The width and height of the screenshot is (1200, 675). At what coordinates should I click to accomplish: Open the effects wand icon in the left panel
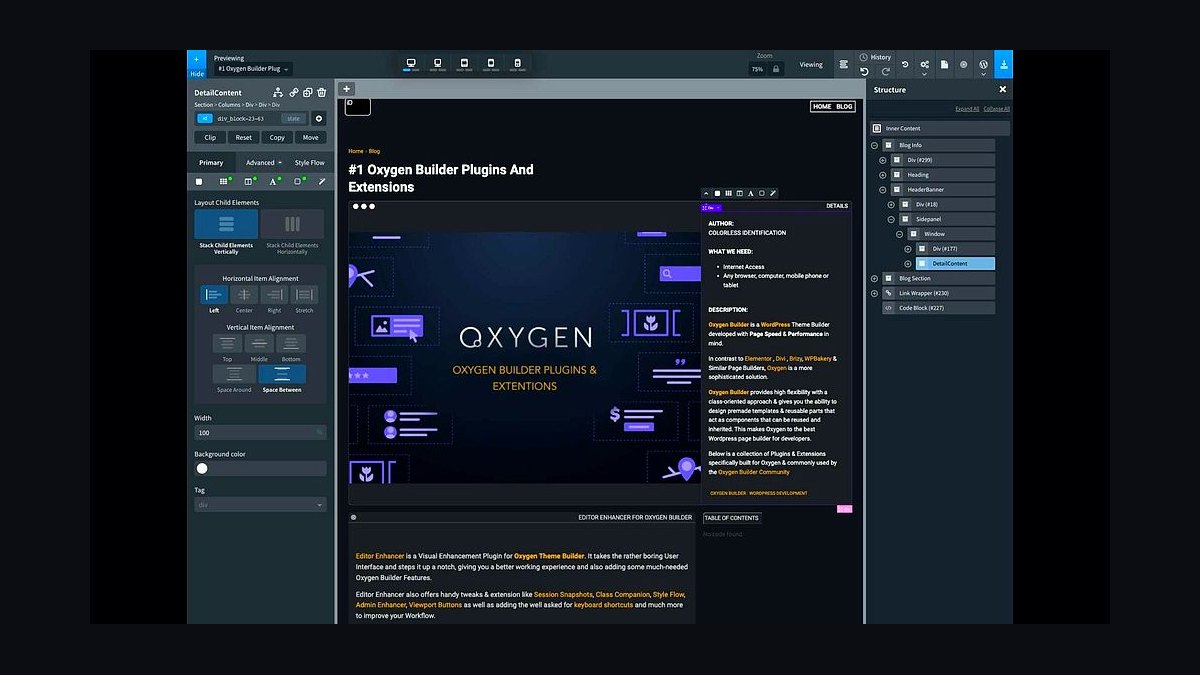(322, 181)
